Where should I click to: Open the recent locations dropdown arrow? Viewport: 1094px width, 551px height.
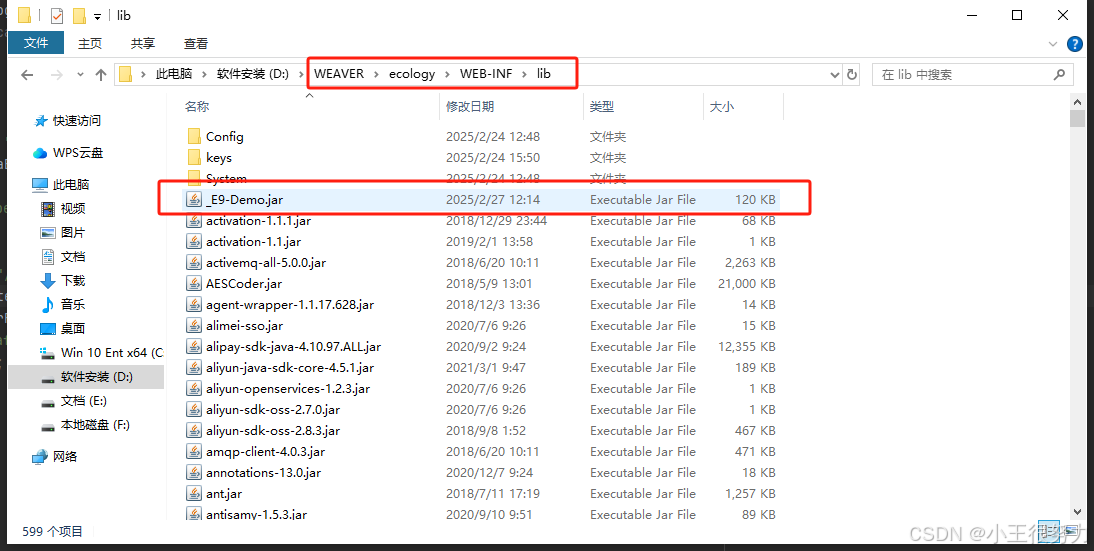(x=80, y=75)
